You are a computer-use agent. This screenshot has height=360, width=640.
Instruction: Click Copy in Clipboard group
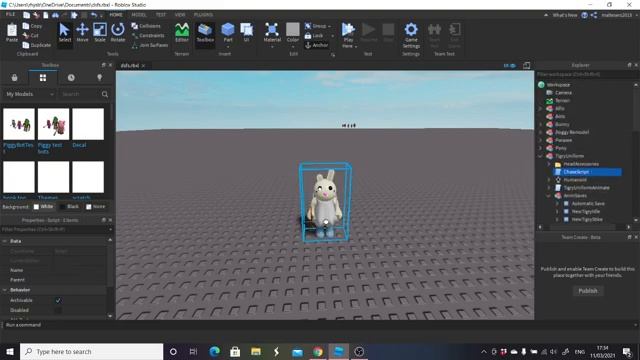pyautogui.click(x=32, y=26)
